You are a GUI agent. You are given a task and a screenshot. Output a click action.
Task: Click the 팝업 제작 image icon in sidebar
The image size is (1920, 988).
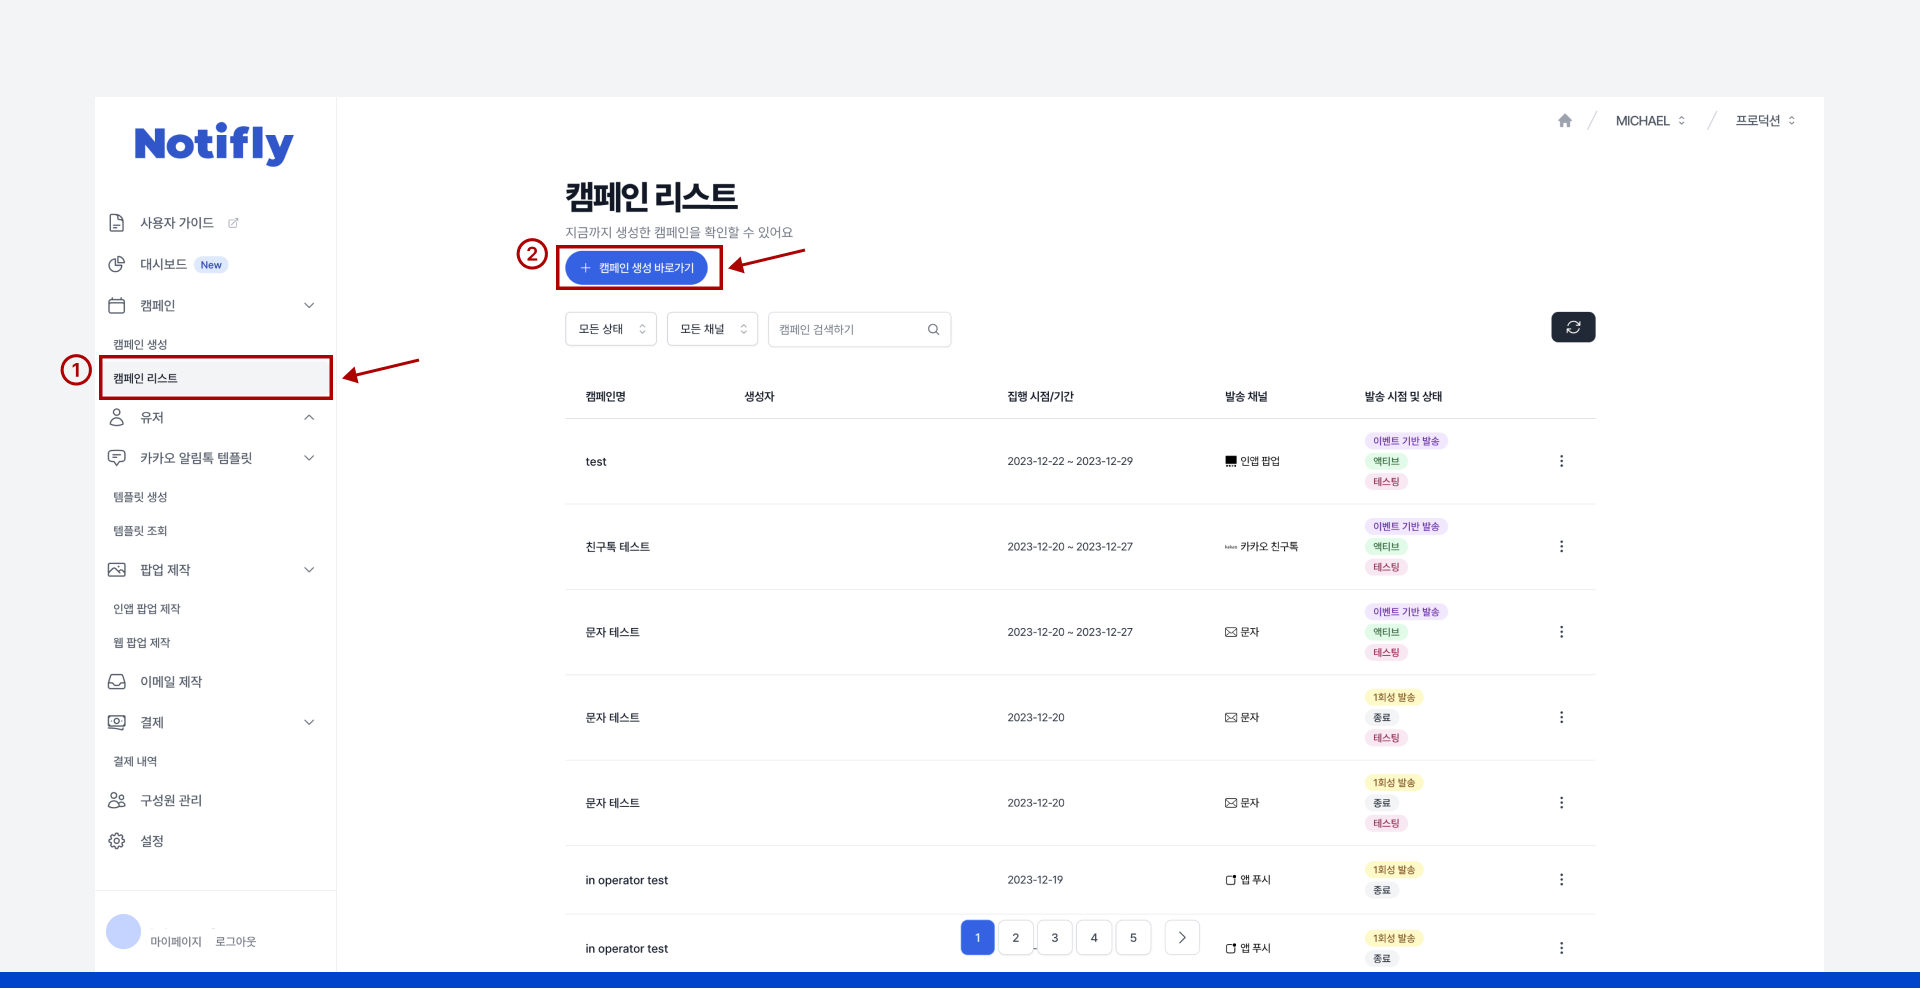coord(116,569)
